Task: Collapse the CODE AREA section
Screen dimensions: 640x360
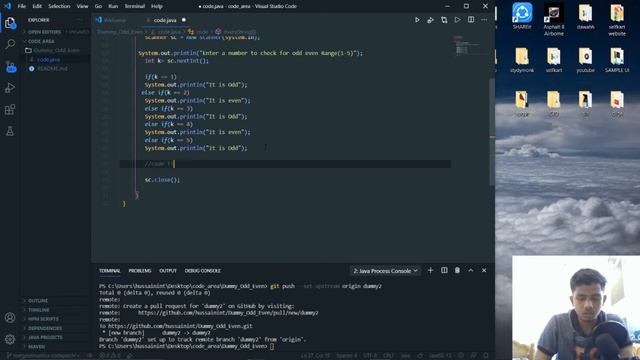Action: (x=56, y=41)
